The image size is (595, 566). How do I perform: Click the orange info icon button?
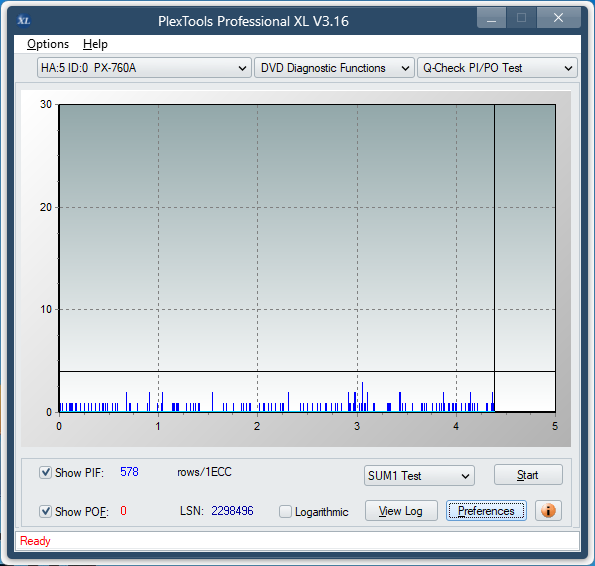coord(548,511)
